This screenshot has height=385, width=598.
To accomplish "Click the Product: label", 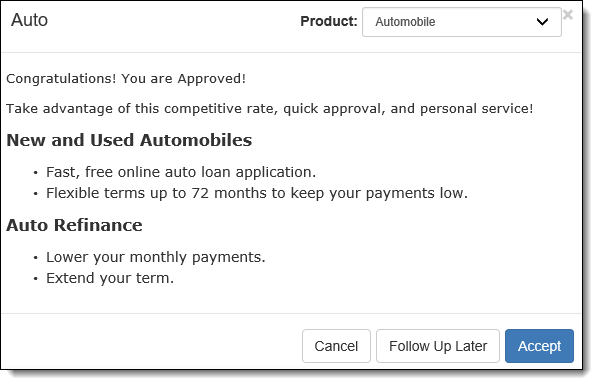I will (329, 21).
